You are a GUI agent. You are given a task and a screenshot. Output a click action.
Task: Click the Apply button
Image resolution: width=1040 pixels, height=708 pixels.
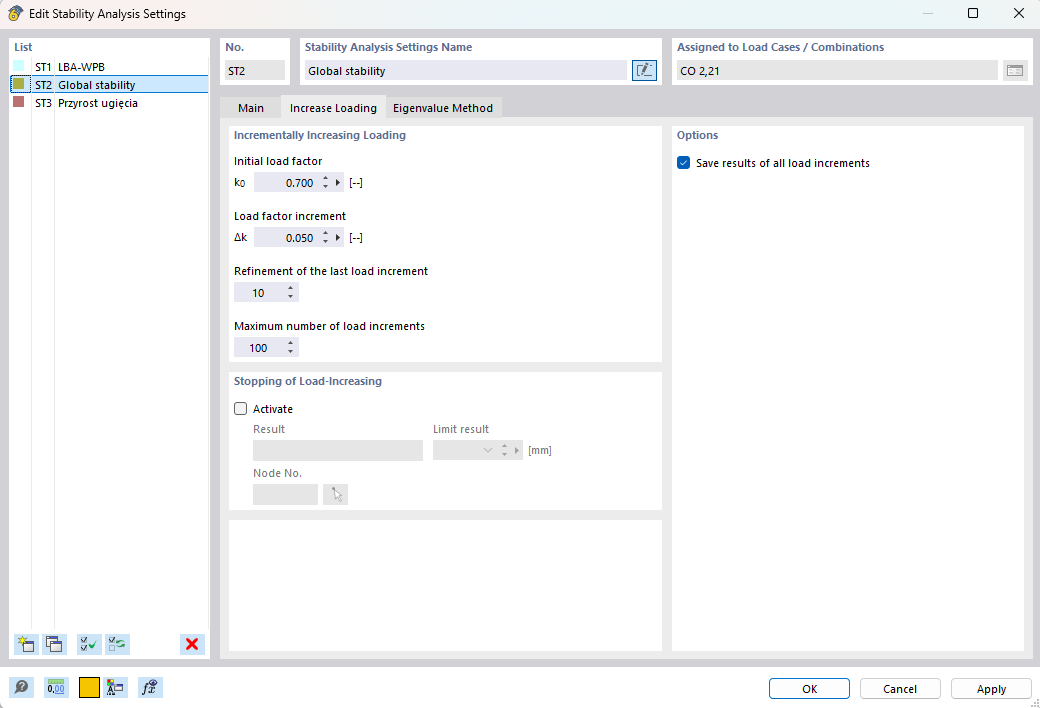click(991, 689)
